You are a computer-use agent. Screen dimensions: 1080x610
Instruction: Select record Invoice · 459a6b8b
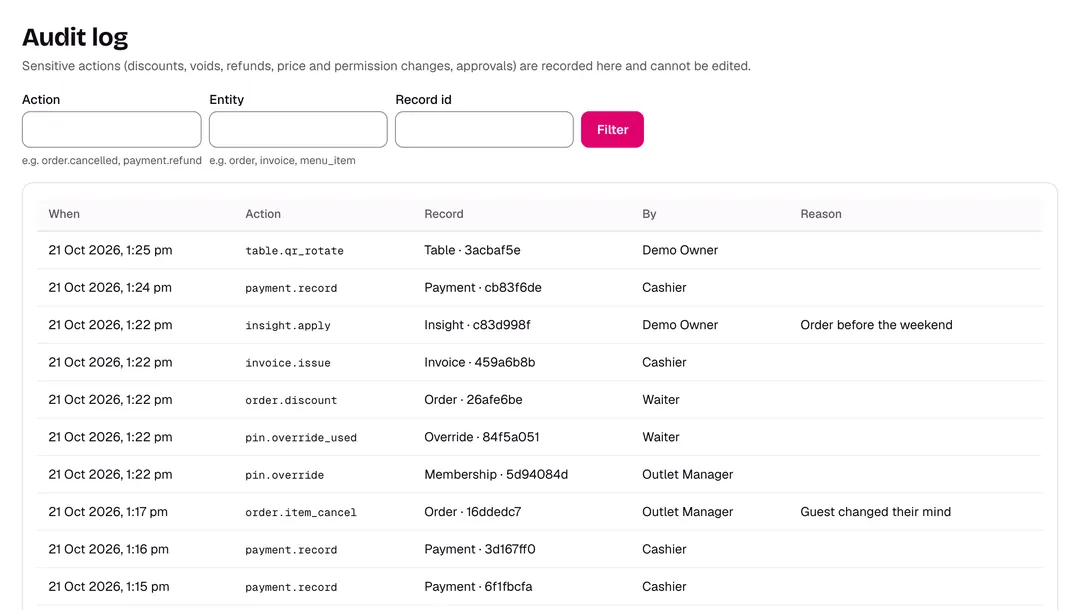[479, 362]
